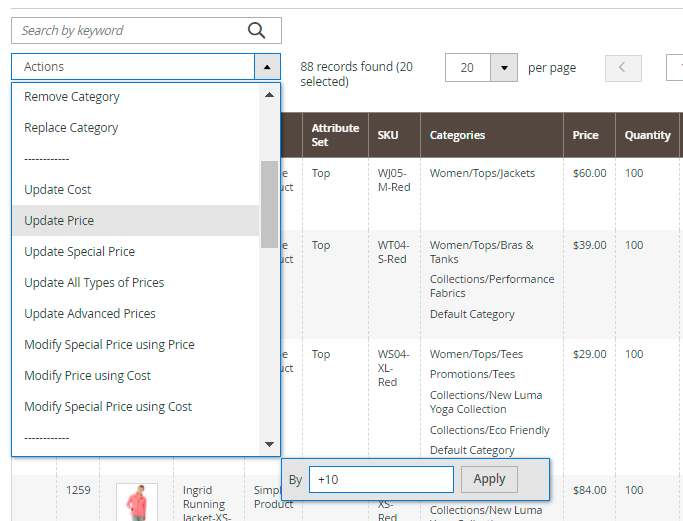Choose Modify Special Price using Cost
Viewport: 683px width, 521px height.
(108, 407)
